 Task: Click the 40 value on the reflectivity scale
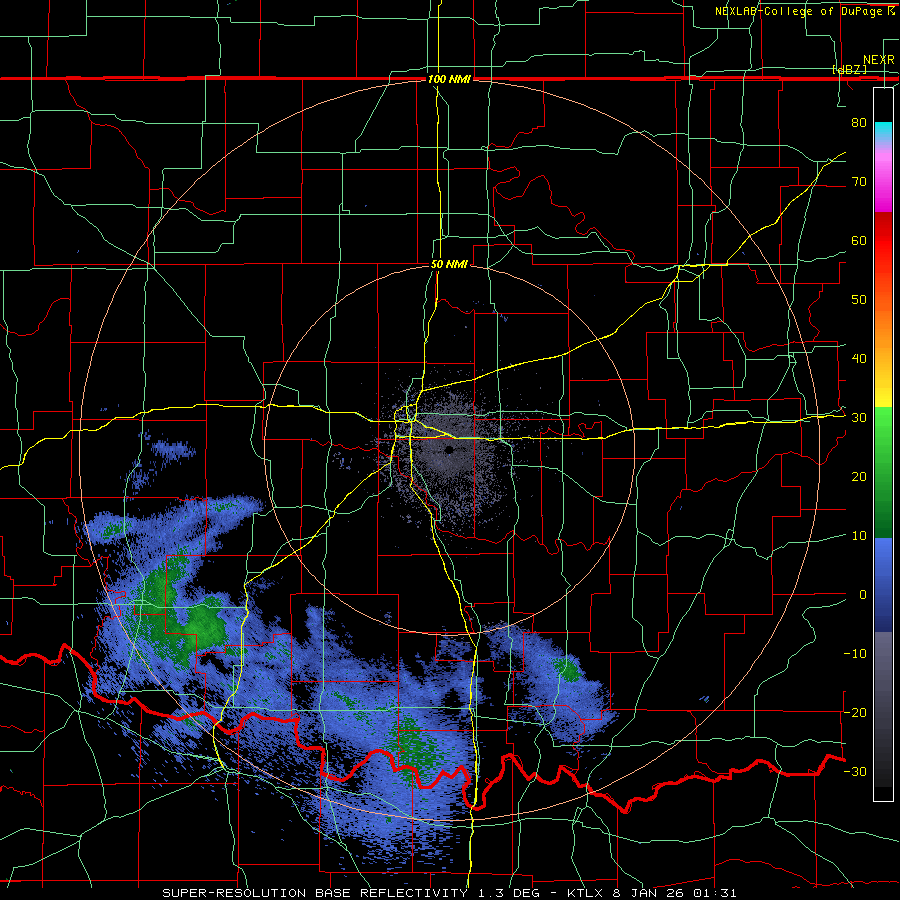859,359
